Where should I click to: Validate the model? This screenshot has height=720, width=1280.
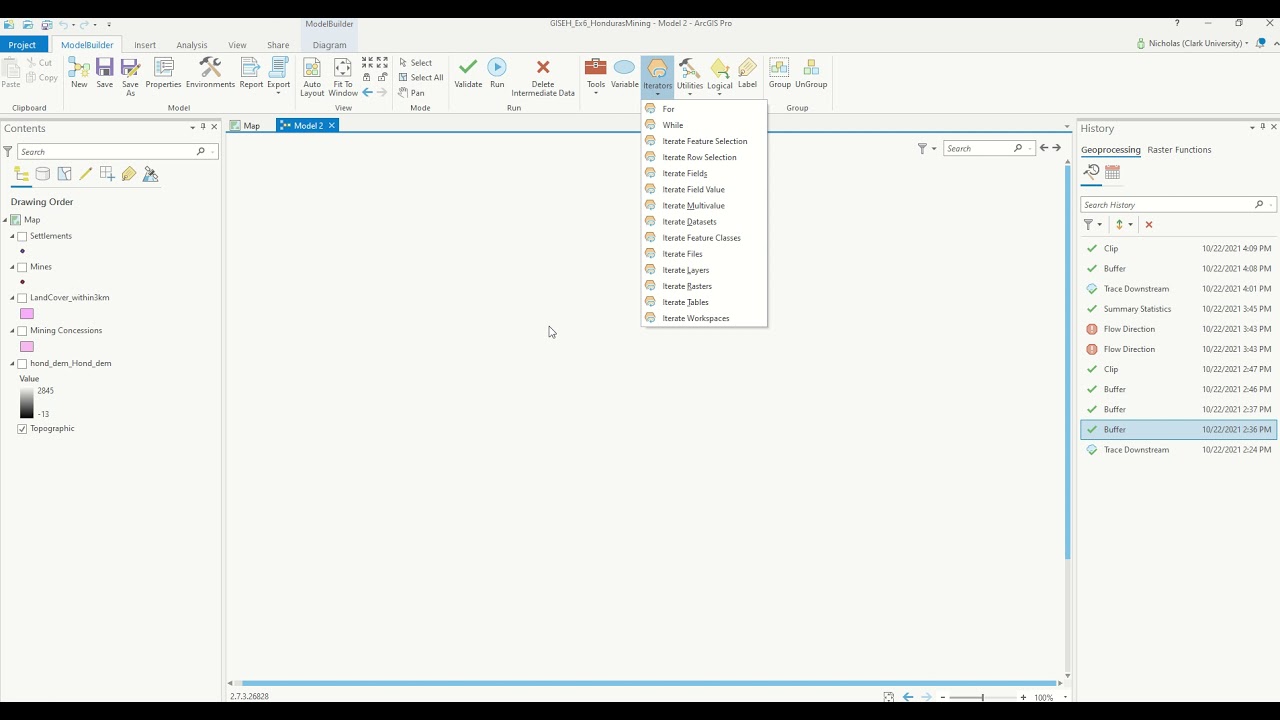point(468,73)
